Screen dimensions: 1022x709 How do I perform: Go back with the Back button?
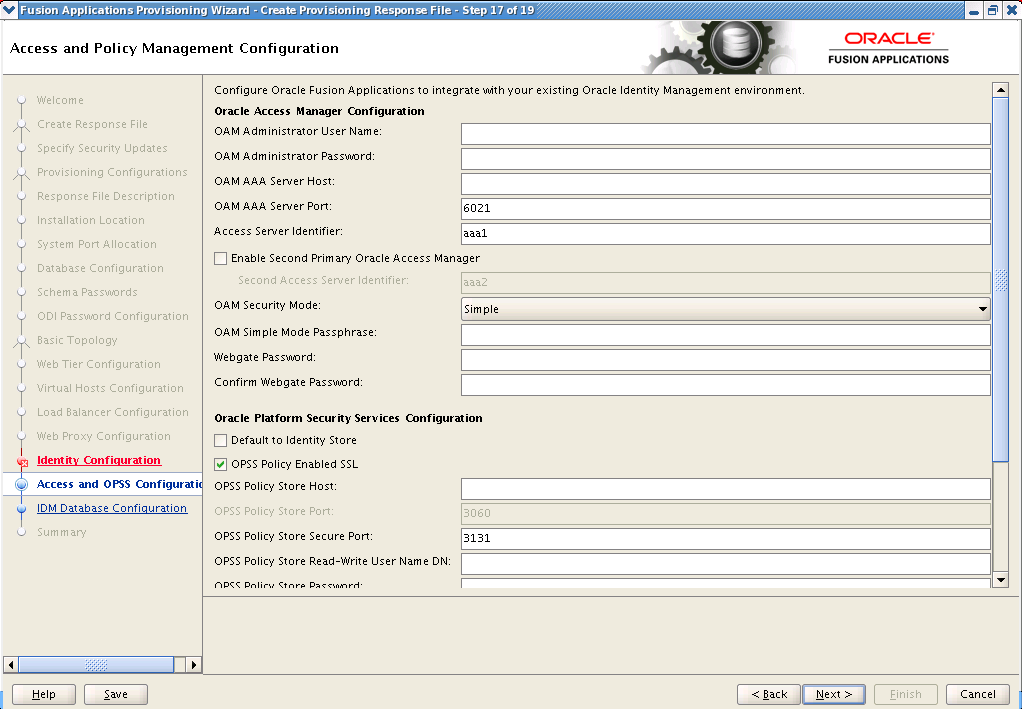tap(769, 694)
